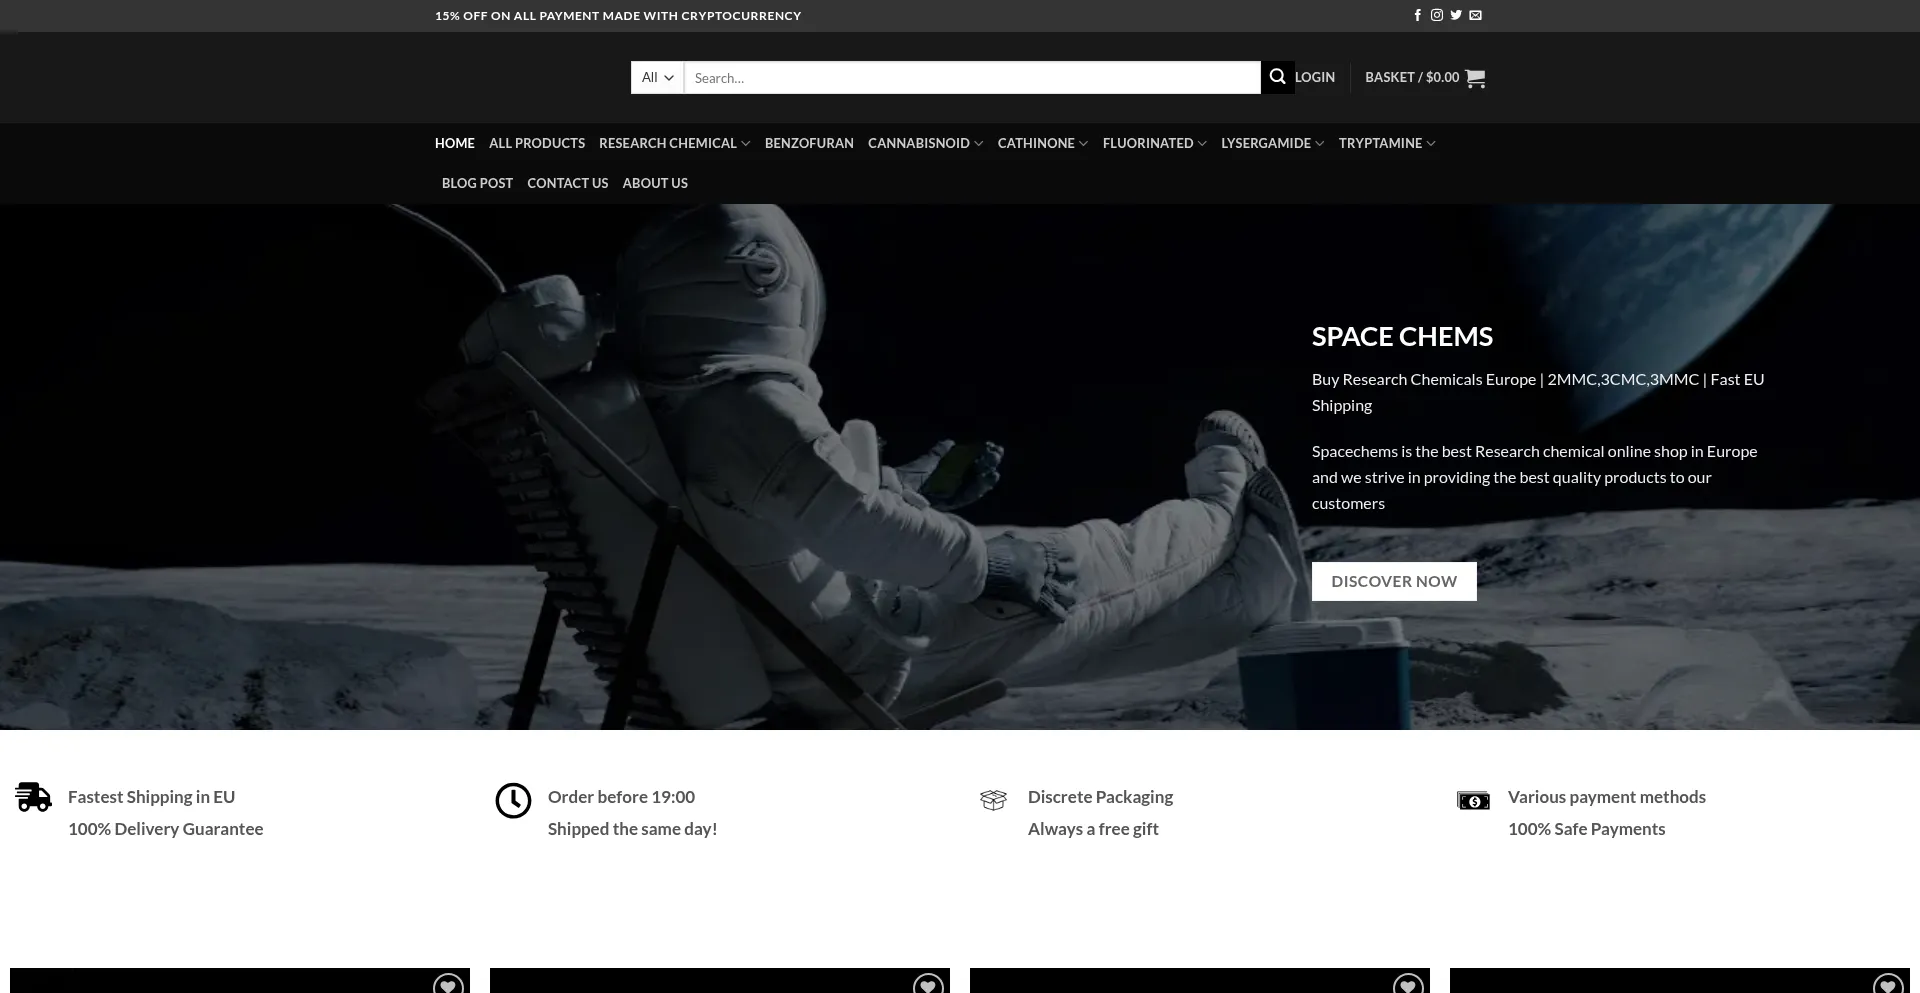Expand the Tryptamine menu
This screenshot has width=1920, height=993.
(1387, 143)
